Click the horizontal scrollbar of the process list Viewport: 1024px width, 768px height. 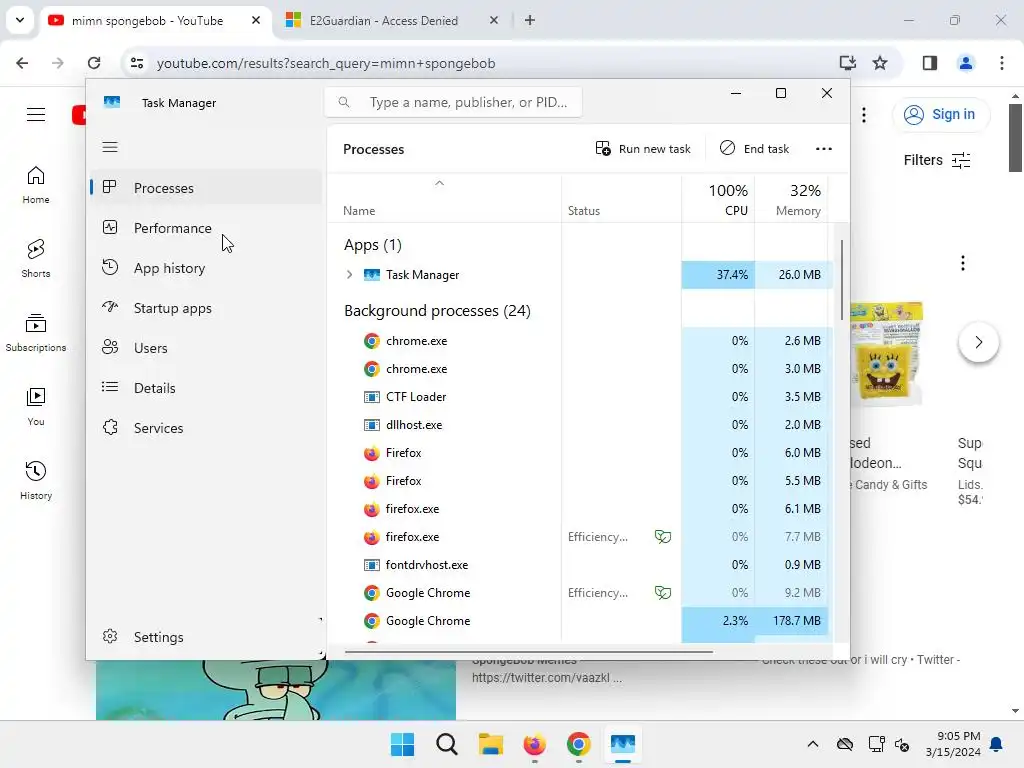[x=529, y=651]
